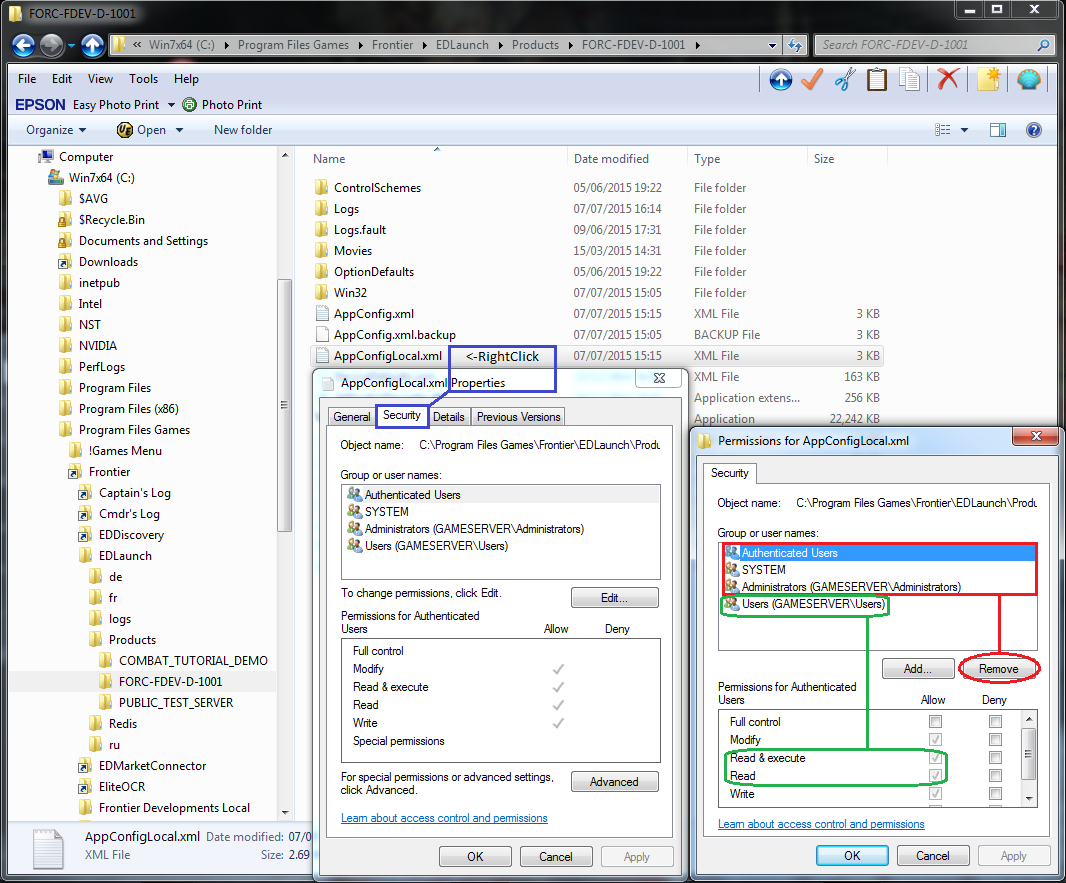
Task: Click the blue shell toolbar icon
Action: [1028, 80]
